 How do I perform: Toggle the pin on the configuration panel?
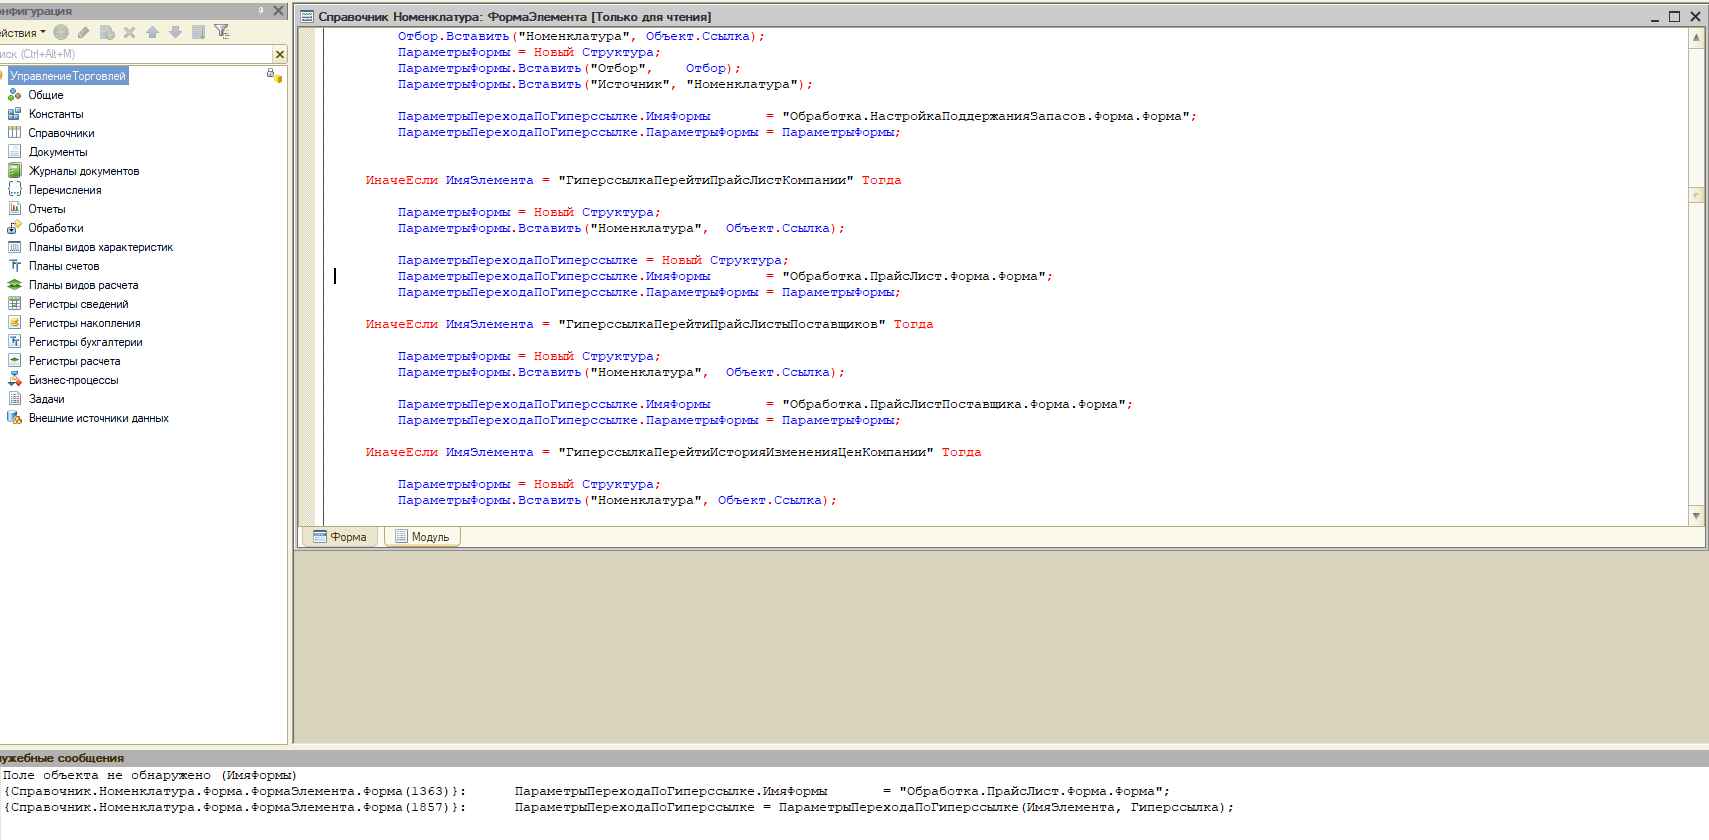coord(261,11)
